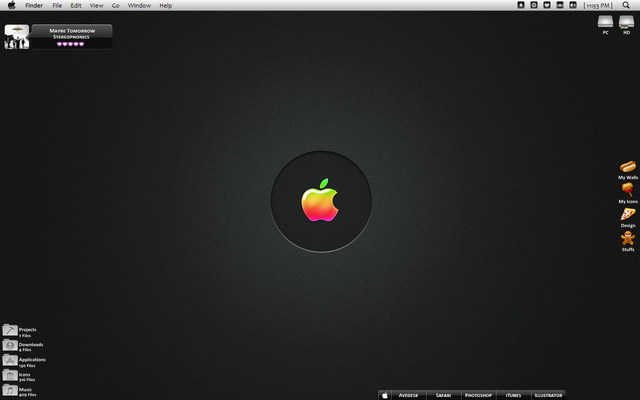
Task: Click the square-circle status icon in menu bar
Action: (534, 5)
